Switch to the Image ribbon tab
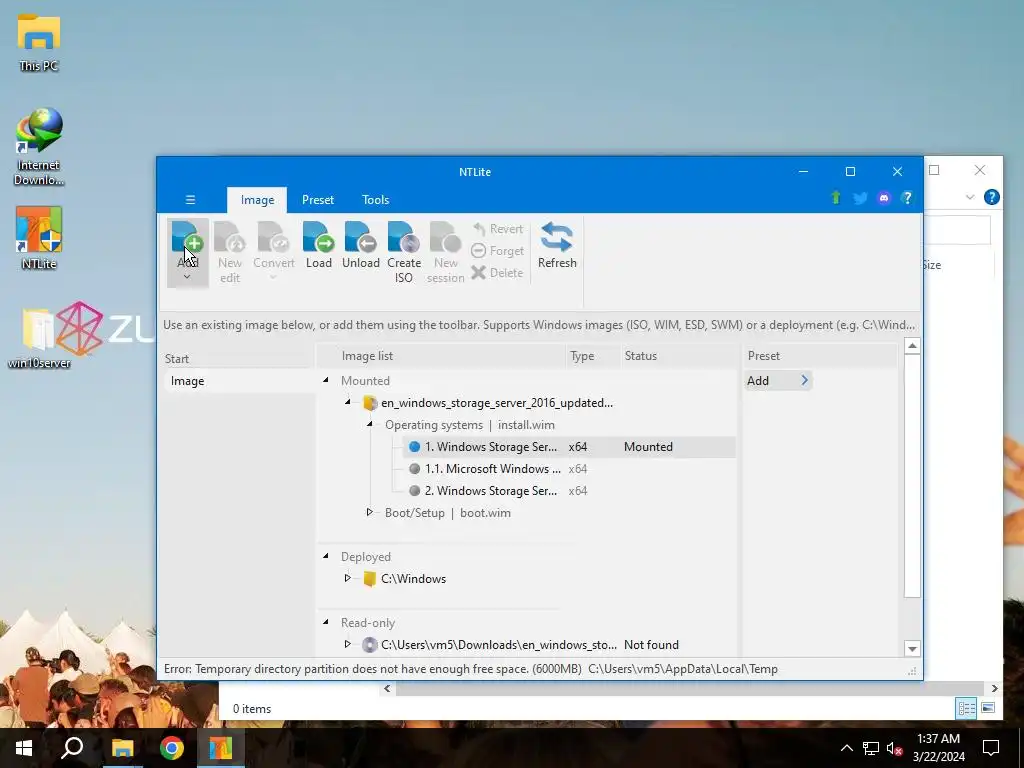This screenshot has width=1024, height=768. [257, 200]
